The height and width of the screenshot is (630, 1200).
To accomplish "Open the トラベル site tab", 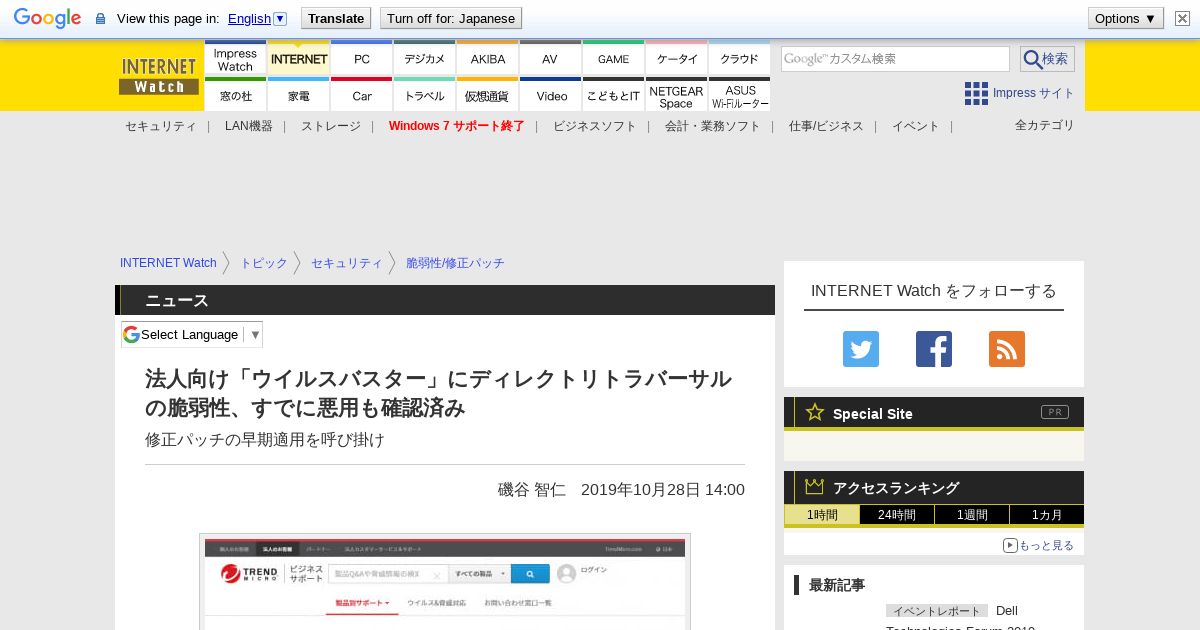I will (x=425, y=95).
